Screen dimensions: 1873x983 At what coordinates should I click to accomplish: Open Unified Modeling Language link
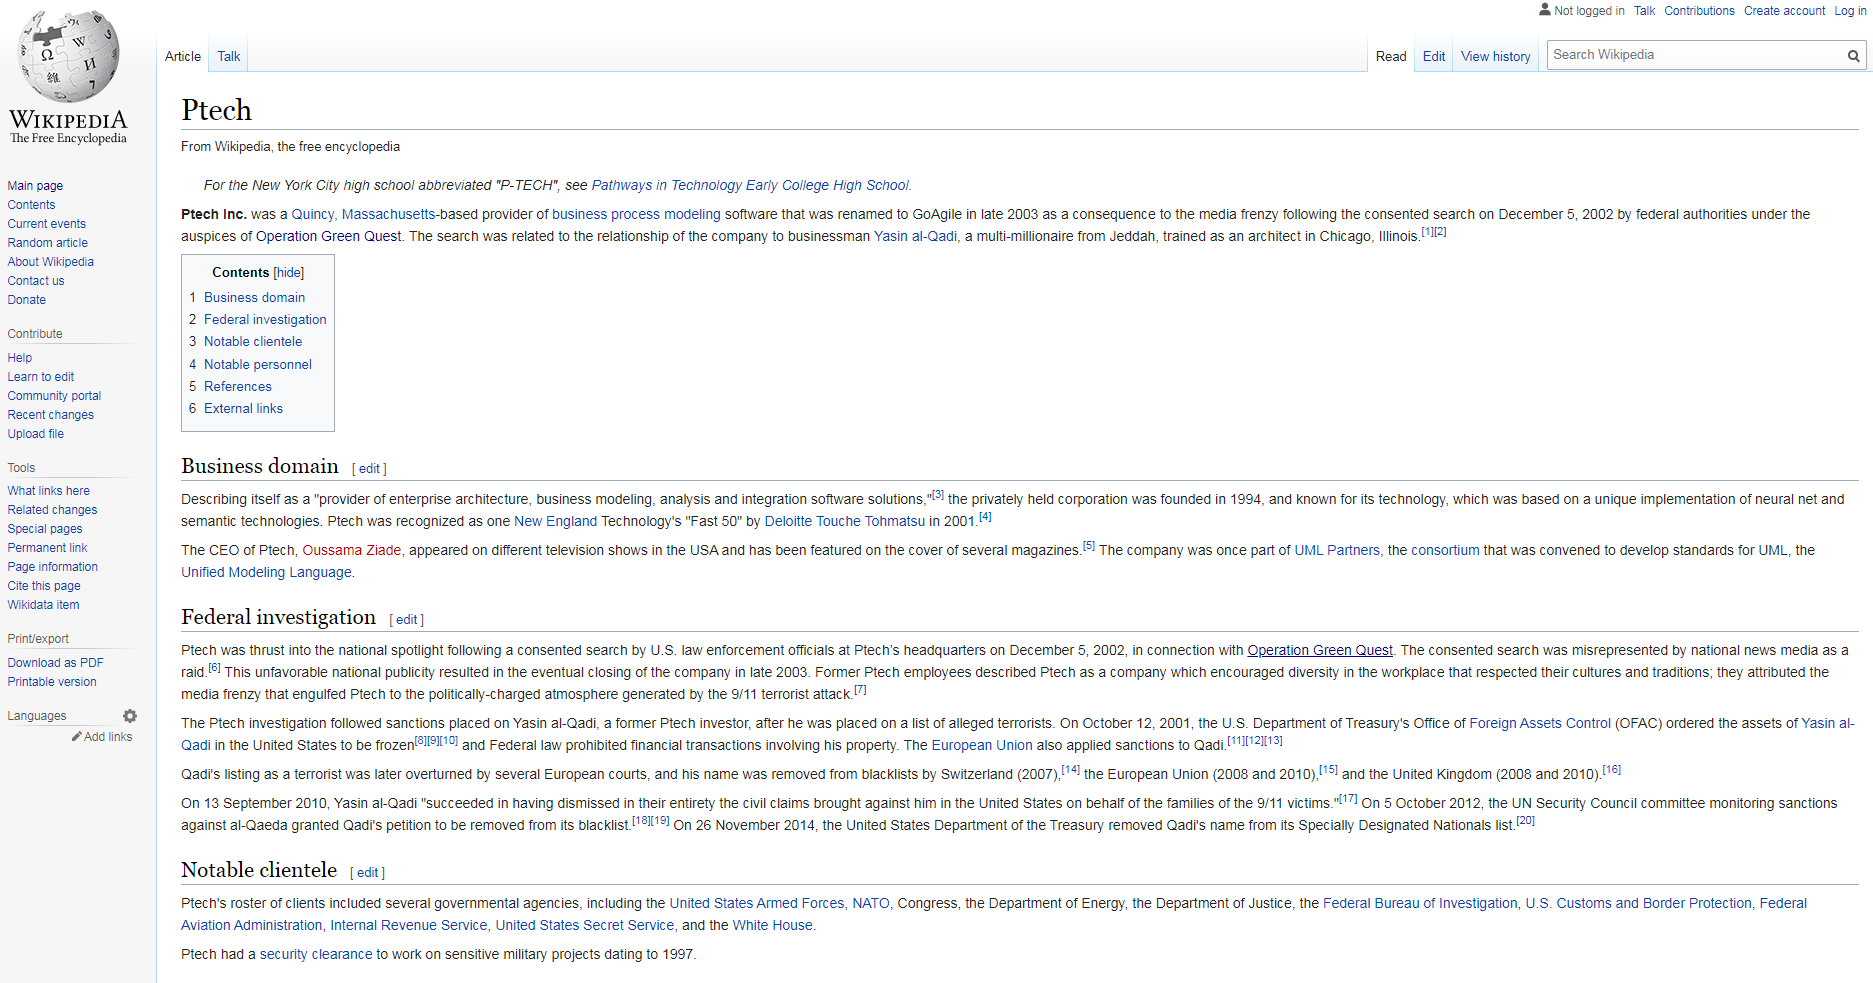(266, 573)
